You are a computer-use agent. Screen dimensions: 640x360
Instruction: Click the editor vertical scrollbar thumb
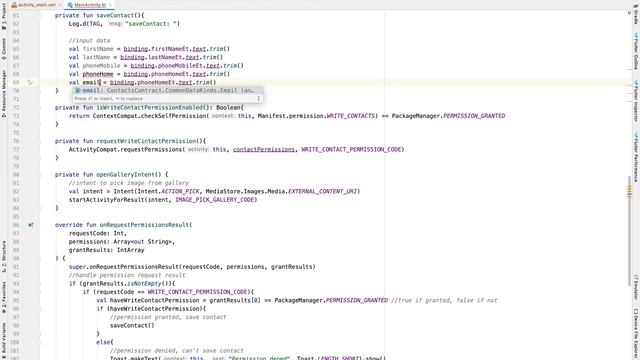pos(629,231)
